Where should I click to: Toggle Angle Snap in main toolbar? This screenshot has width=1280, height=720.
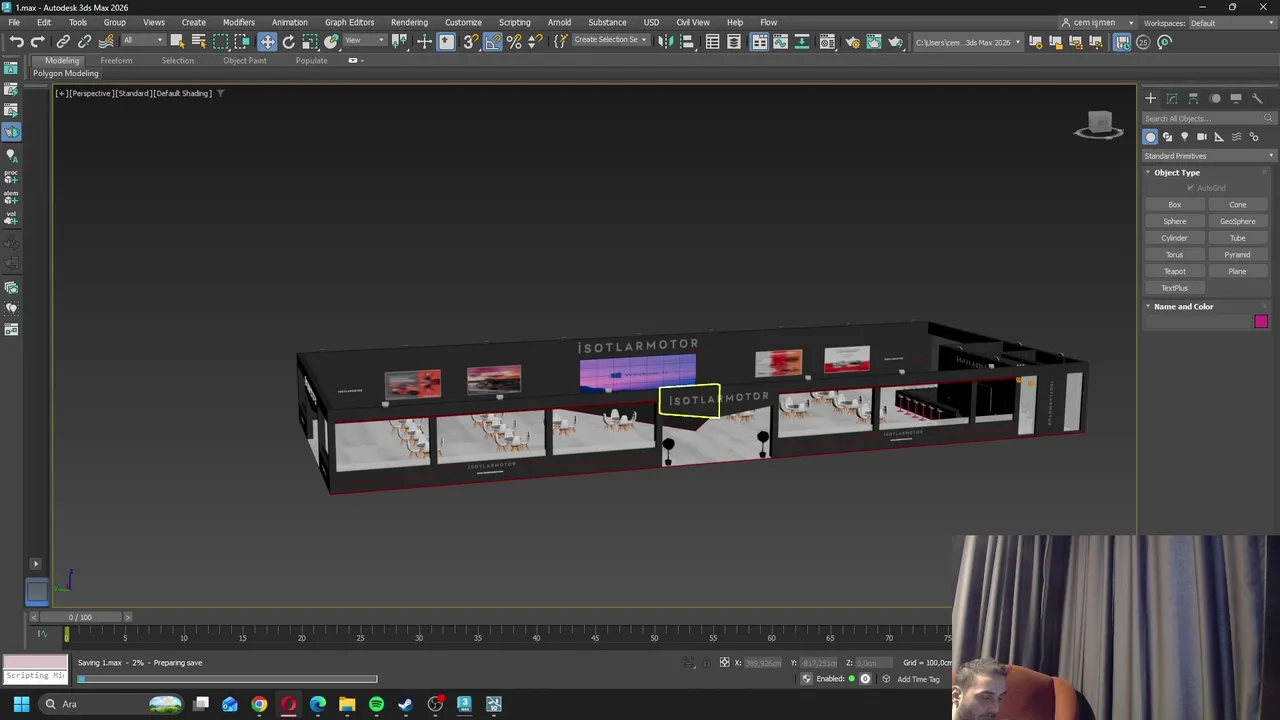click(x=493, y=42)
